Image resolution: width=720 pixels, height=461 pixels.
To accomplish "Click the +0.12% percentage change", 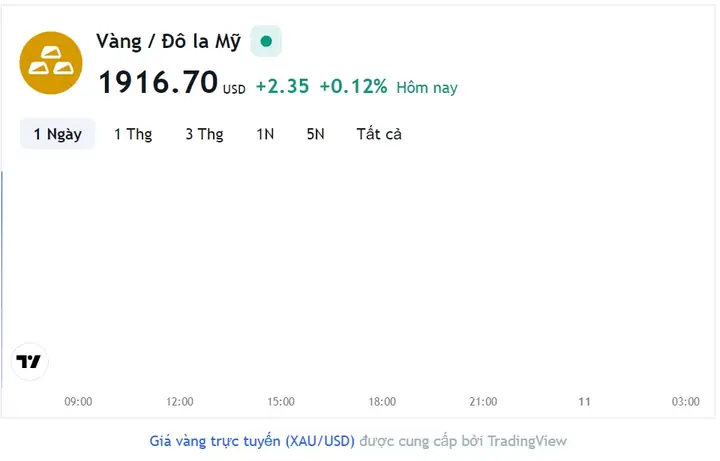I will 353,86.
